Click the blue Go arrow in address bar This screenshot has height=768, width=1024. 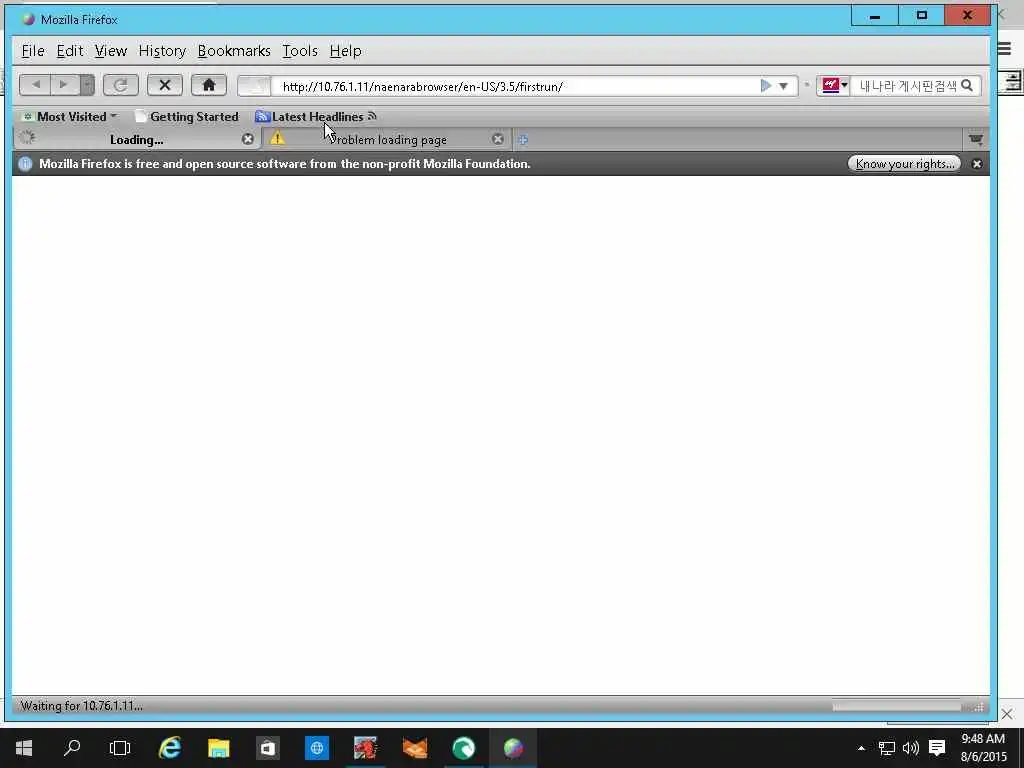[766, 86]
